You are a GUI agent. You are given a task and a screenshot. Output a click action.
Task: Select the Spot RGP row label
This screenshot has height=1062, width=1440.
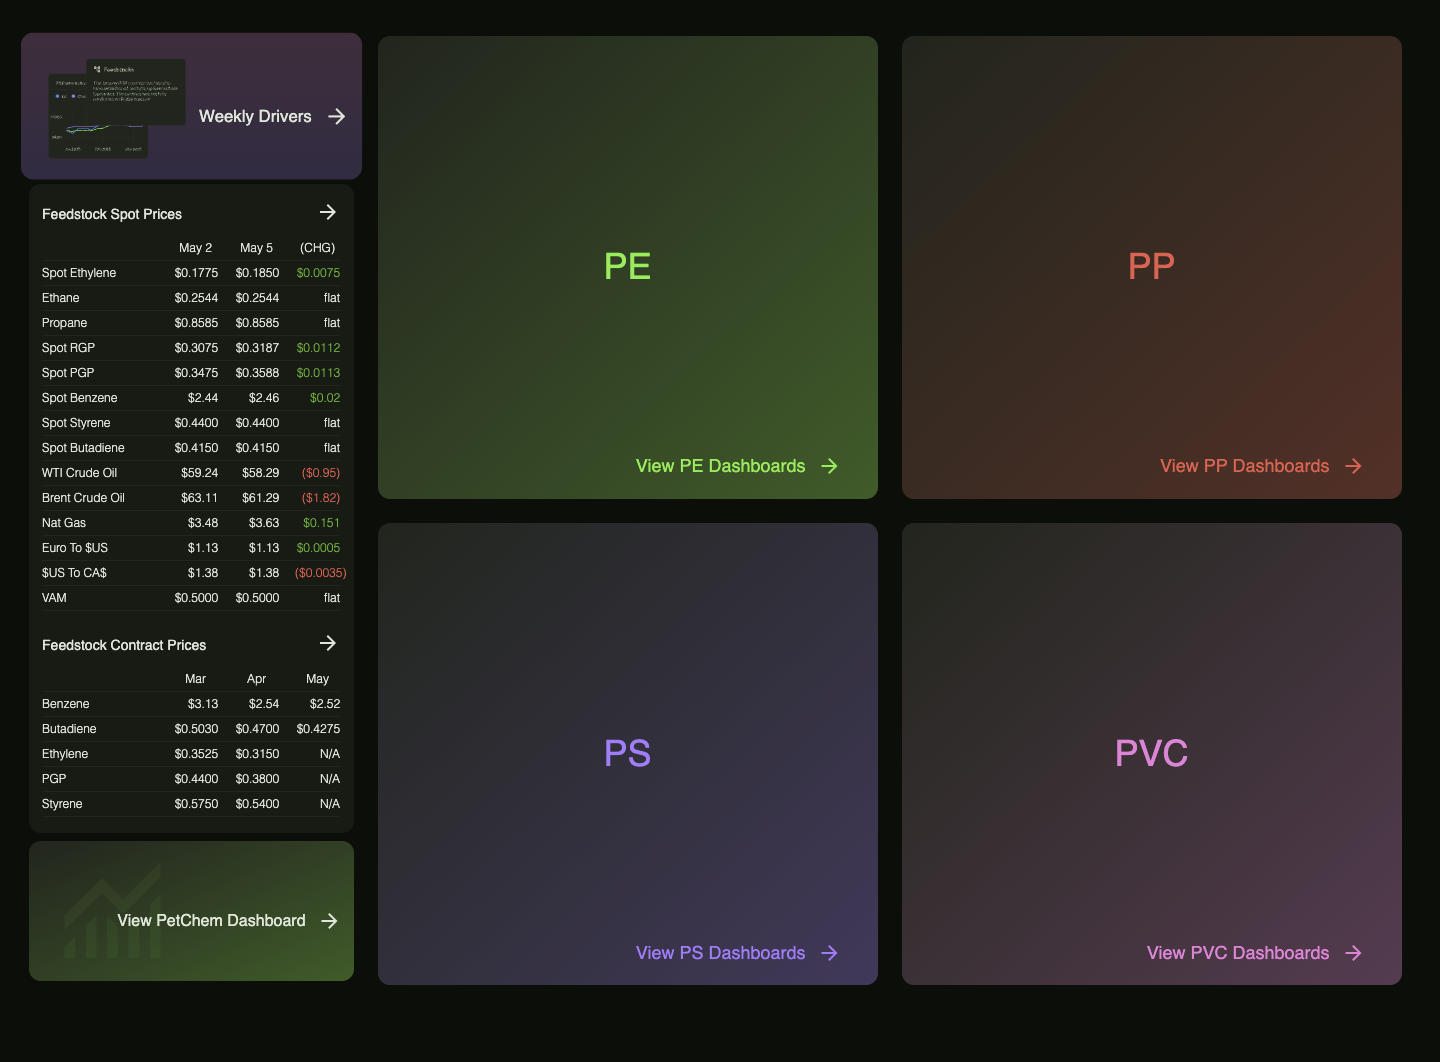pyautogui.click(x=68, y=348)
